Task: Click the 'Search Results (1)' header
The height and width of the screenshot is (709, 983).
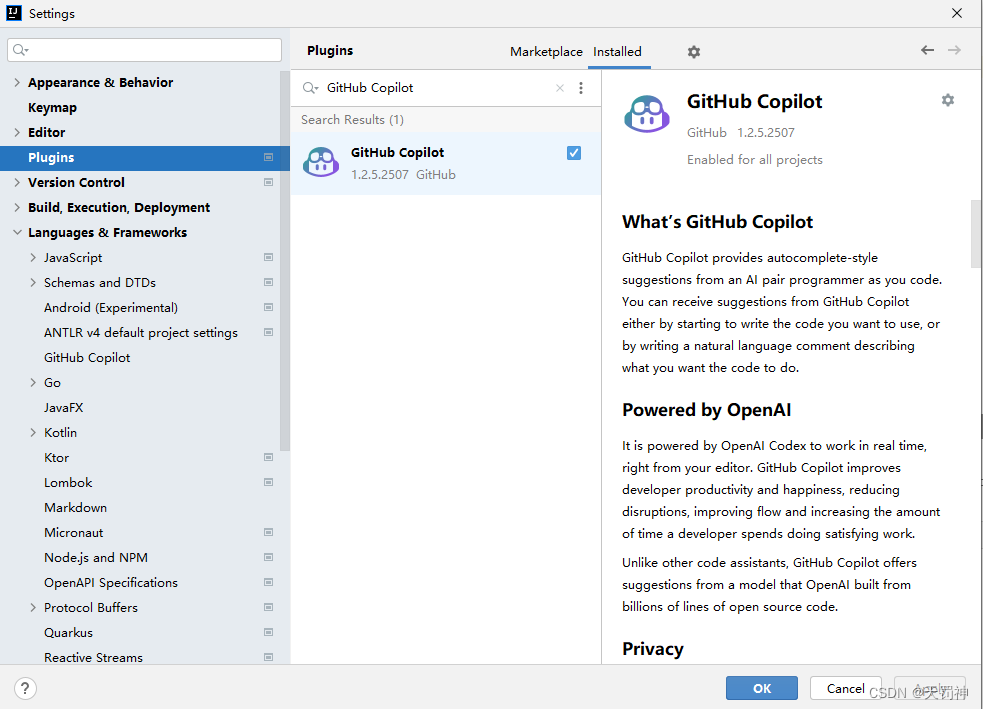Action: [x=352, y=119]
